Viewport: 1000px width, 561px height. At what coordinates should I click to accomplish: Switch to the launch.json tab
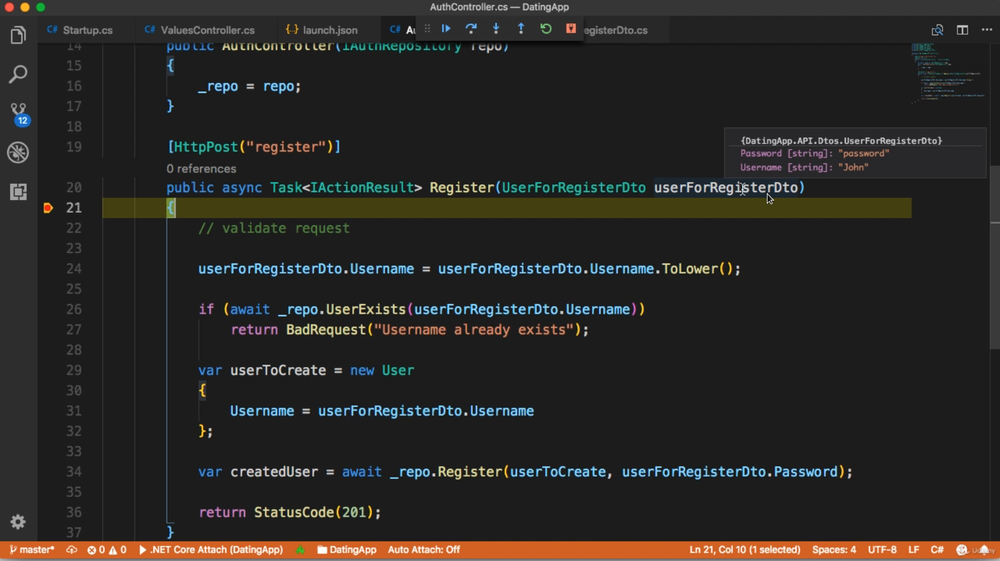(x=322, y=30)
